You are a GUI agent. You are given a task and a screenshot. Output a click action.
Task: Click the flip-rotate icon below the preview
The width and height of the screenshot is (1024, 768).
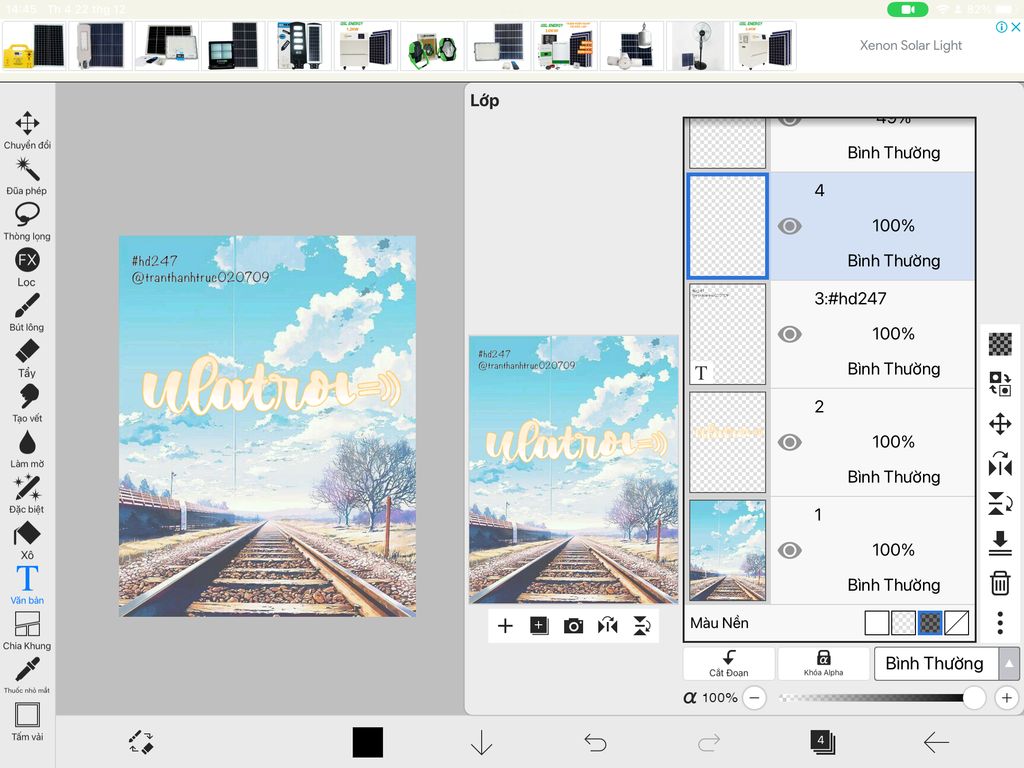pos(642,626)
